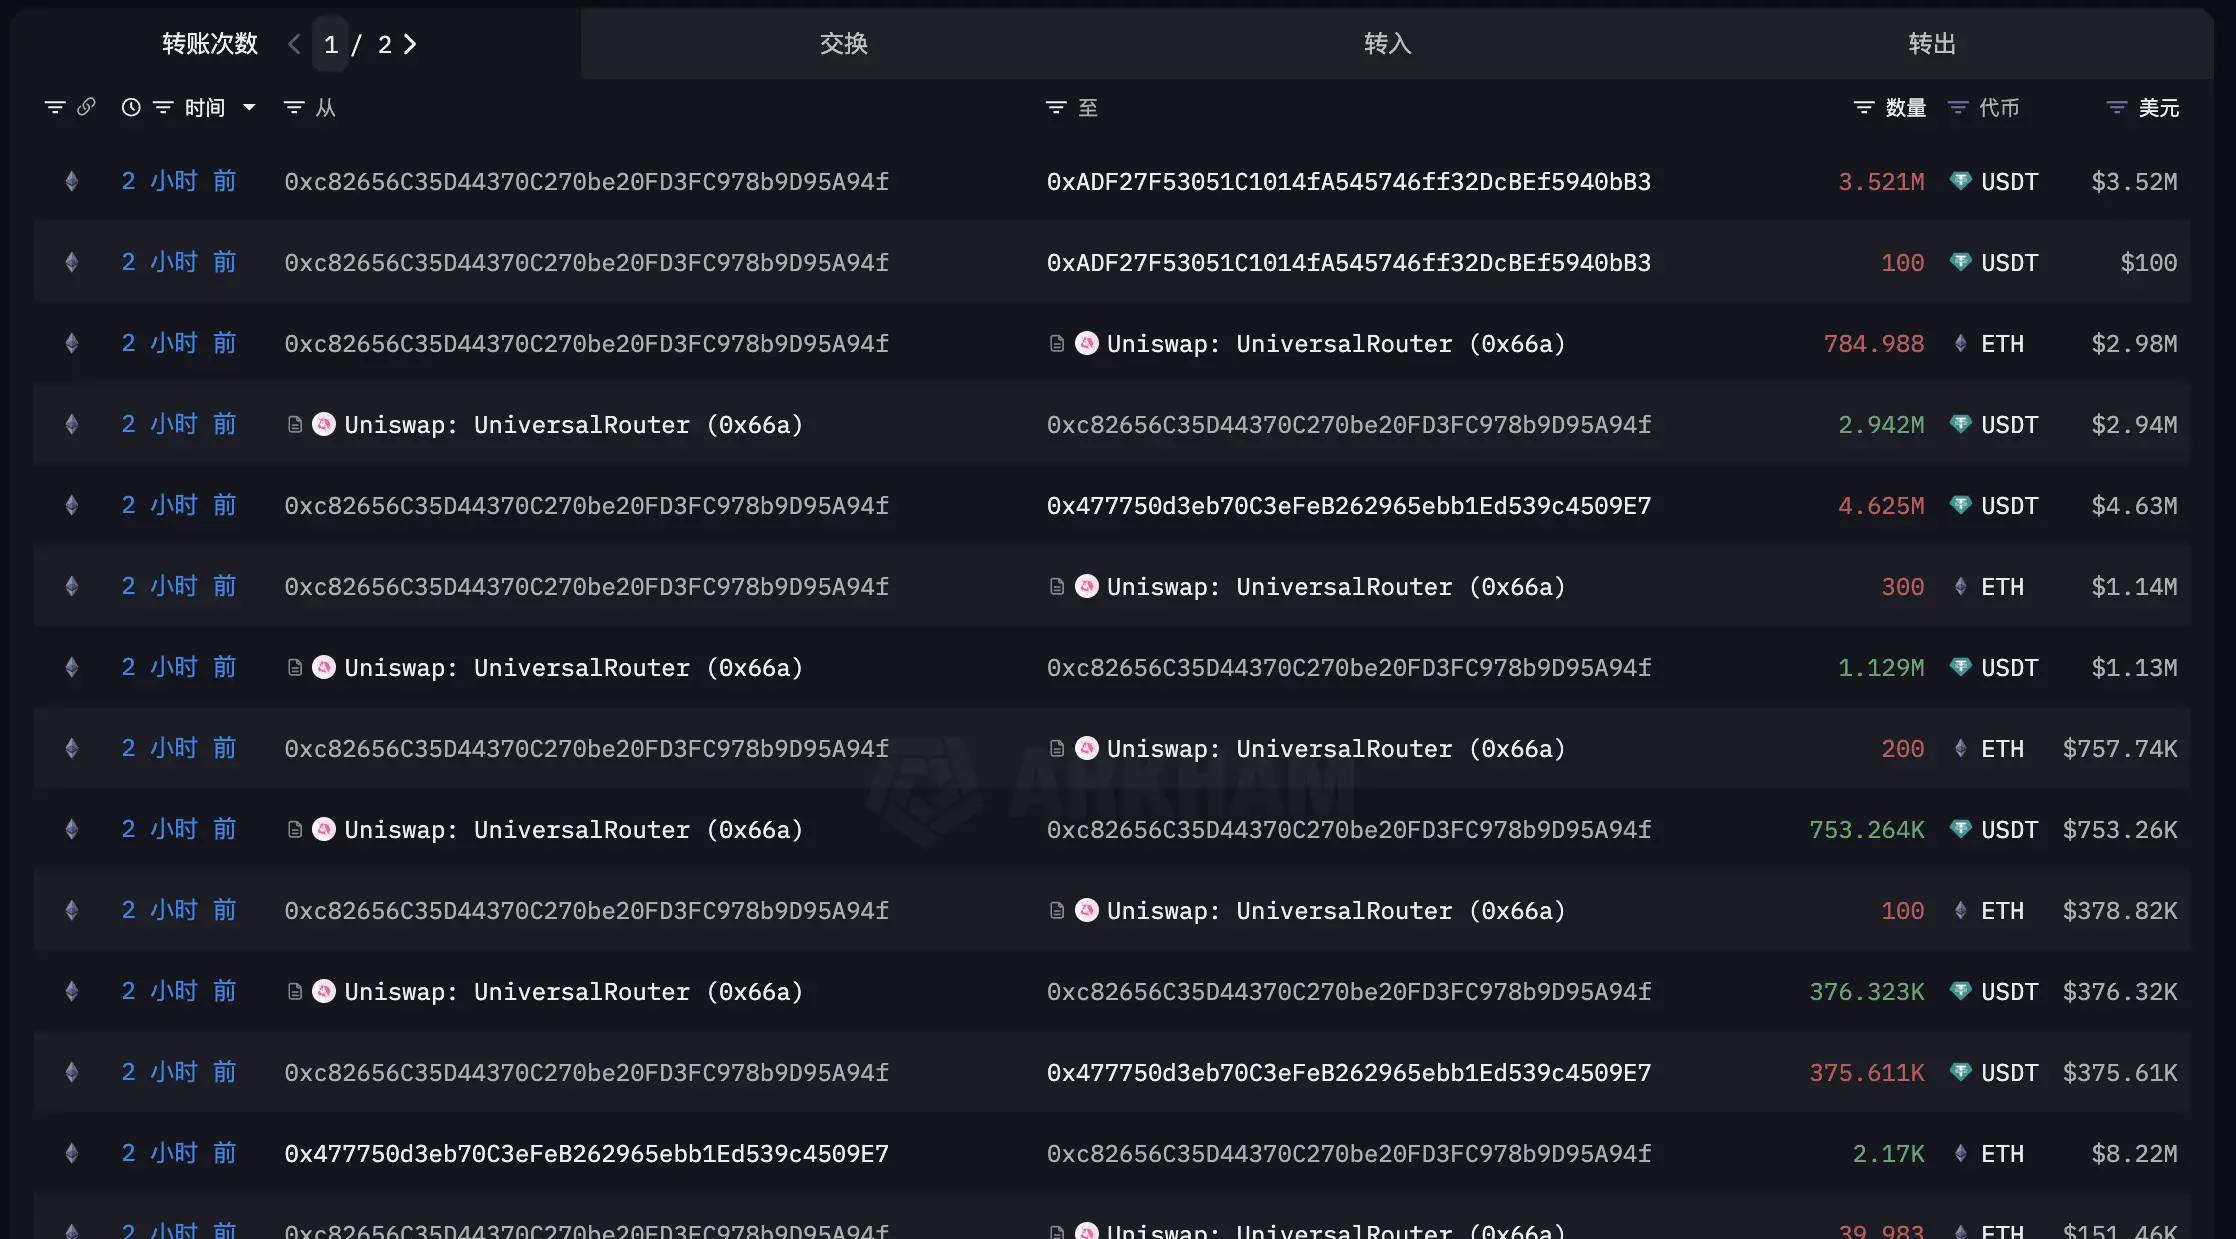Switch to the 转出 tab
The height and width of the screenshot is (1239, 2236).
click(x=1931, y=44)
